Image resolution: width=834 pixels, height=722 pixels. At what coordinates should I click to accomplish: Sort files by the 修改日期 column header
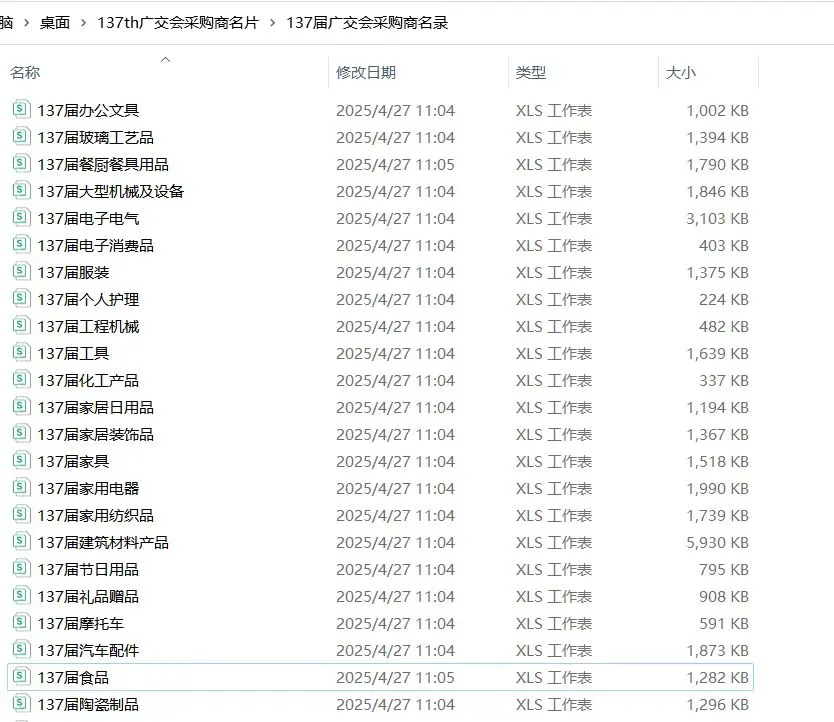click(x=366, y=72)
